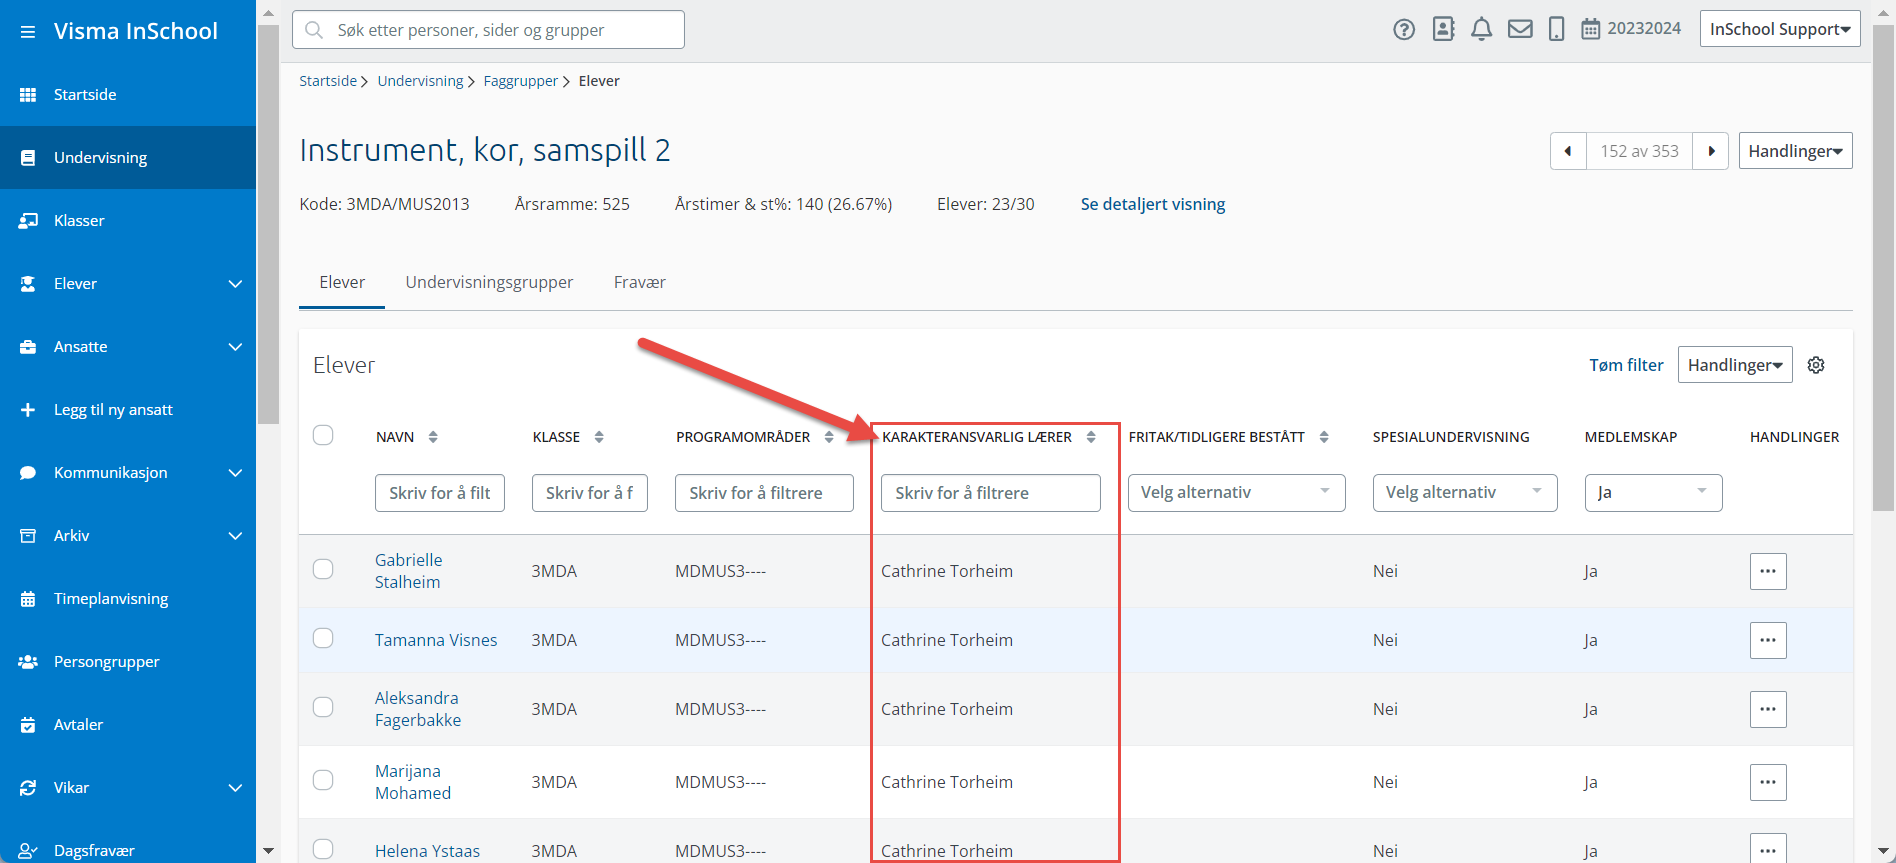This screenshot has height=863, width=1896.
Task: Expand the InSchool Support user menu
Action: tap(1779, 29)
